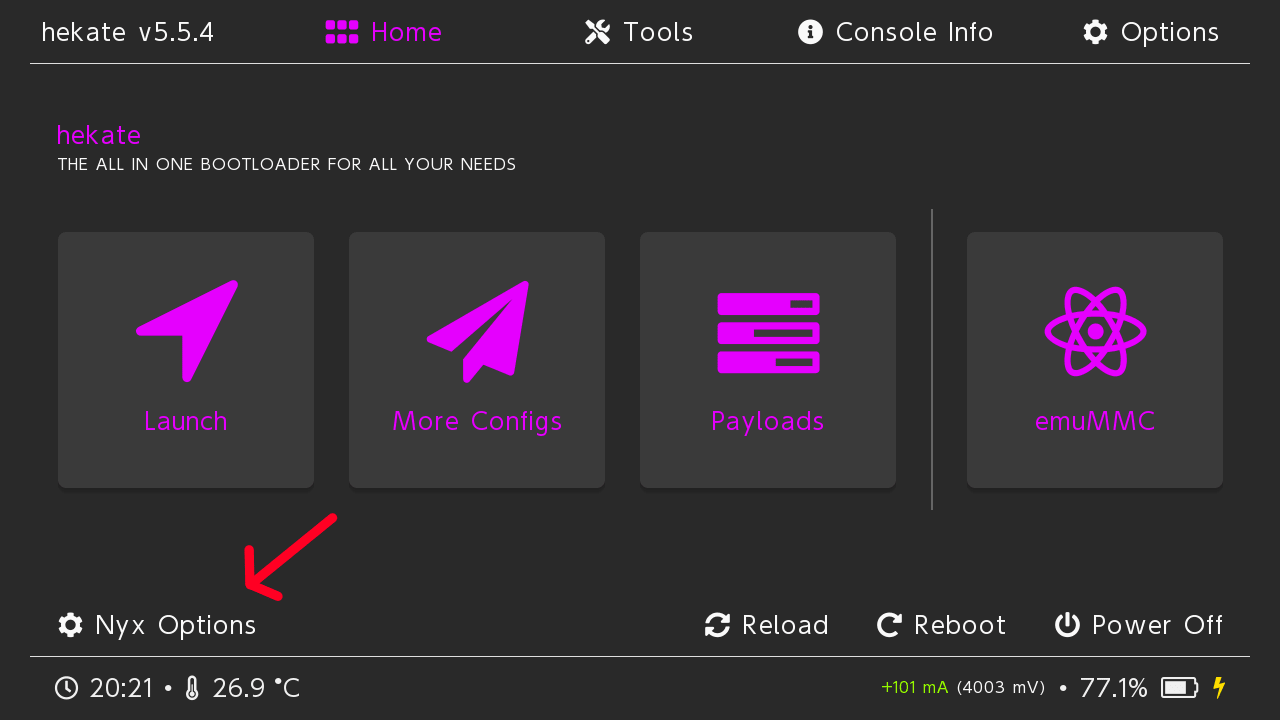Screen dimensions: 1280x720
Task: Open Nyx Options text label
Action: tap(175, 625)
